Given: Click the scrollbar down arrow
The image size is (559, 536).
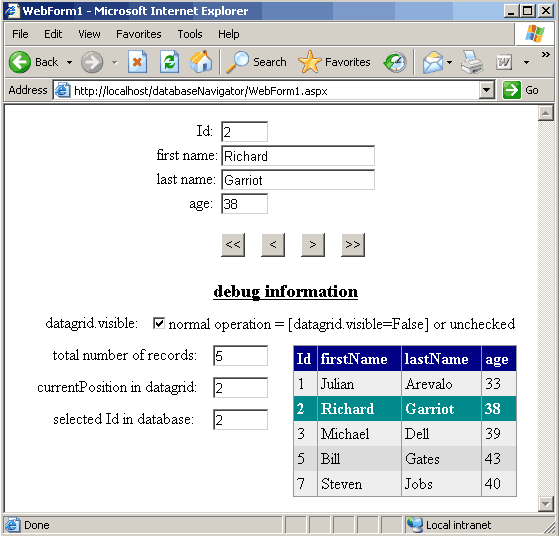Looking at the screenshot, I should tap(545, 504).
